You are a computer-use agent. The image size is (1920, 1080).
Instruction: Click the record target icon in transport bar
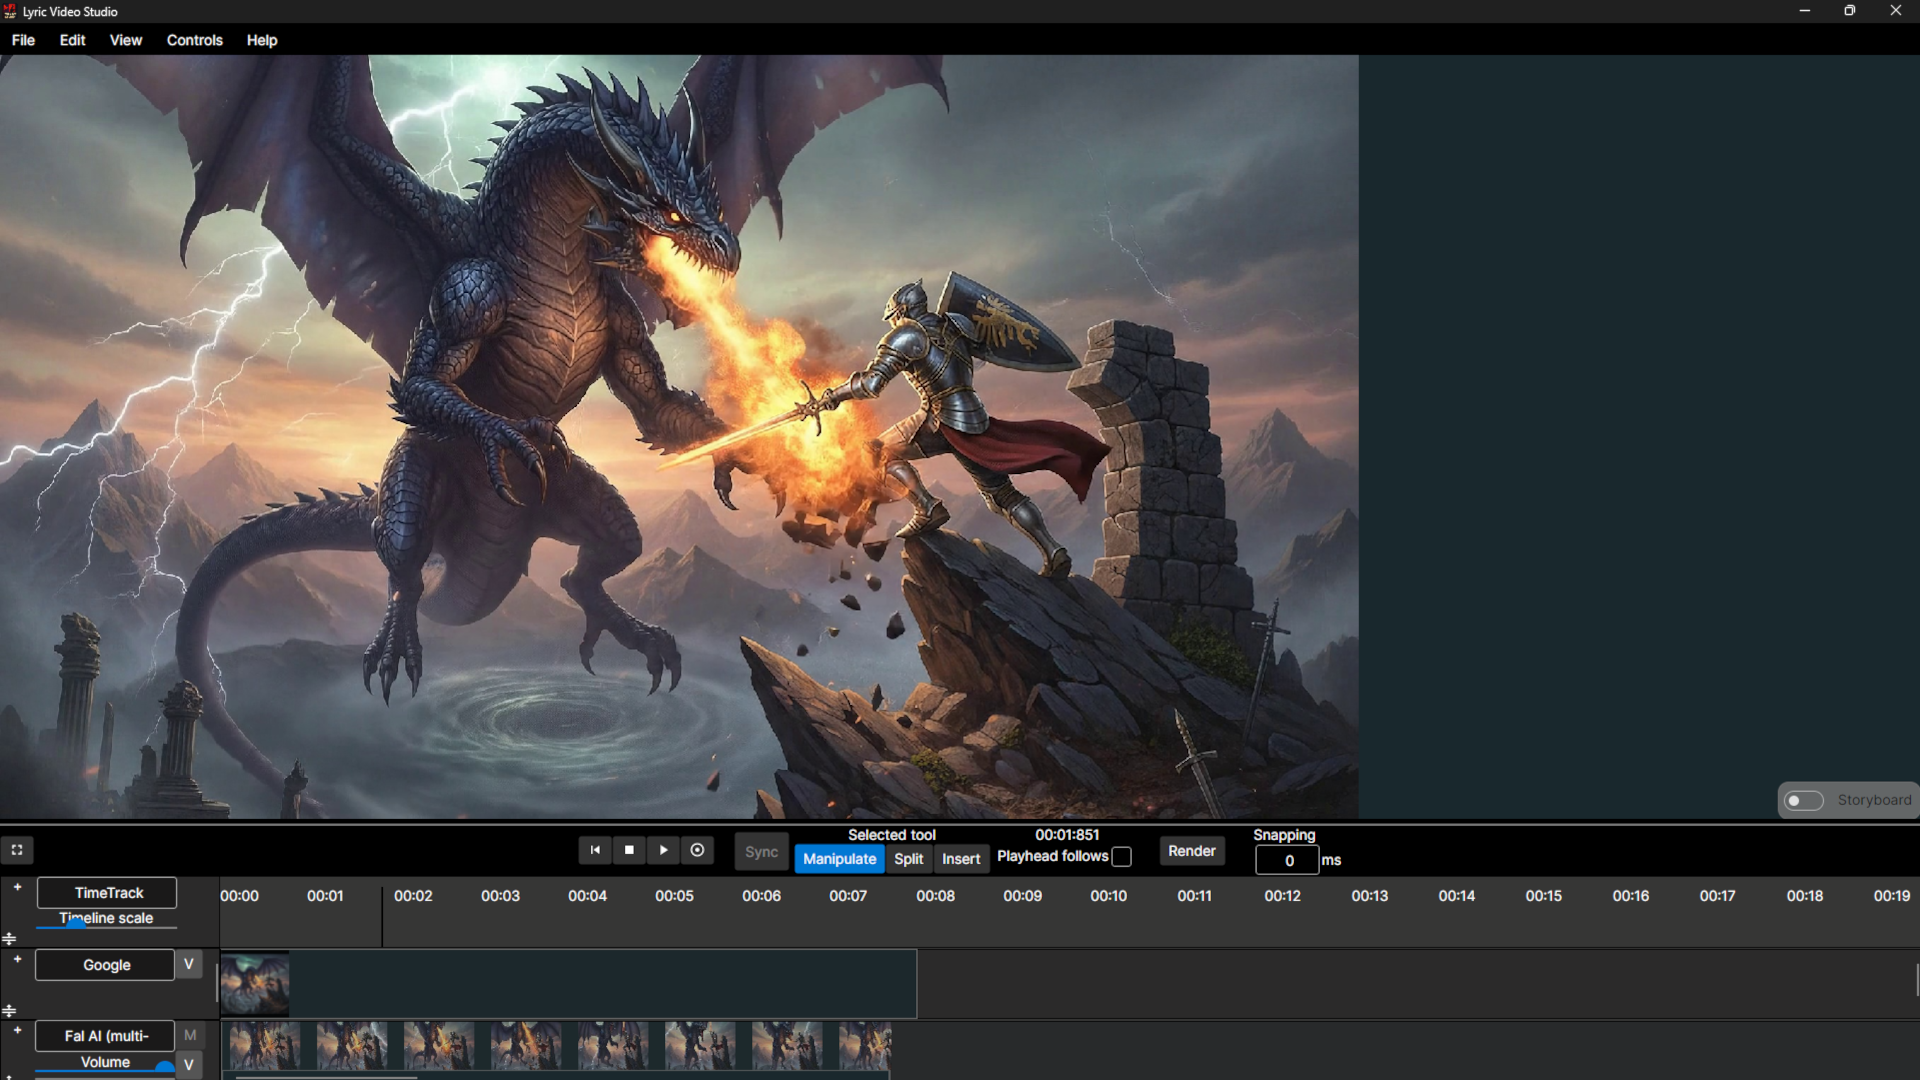point(697,850)
